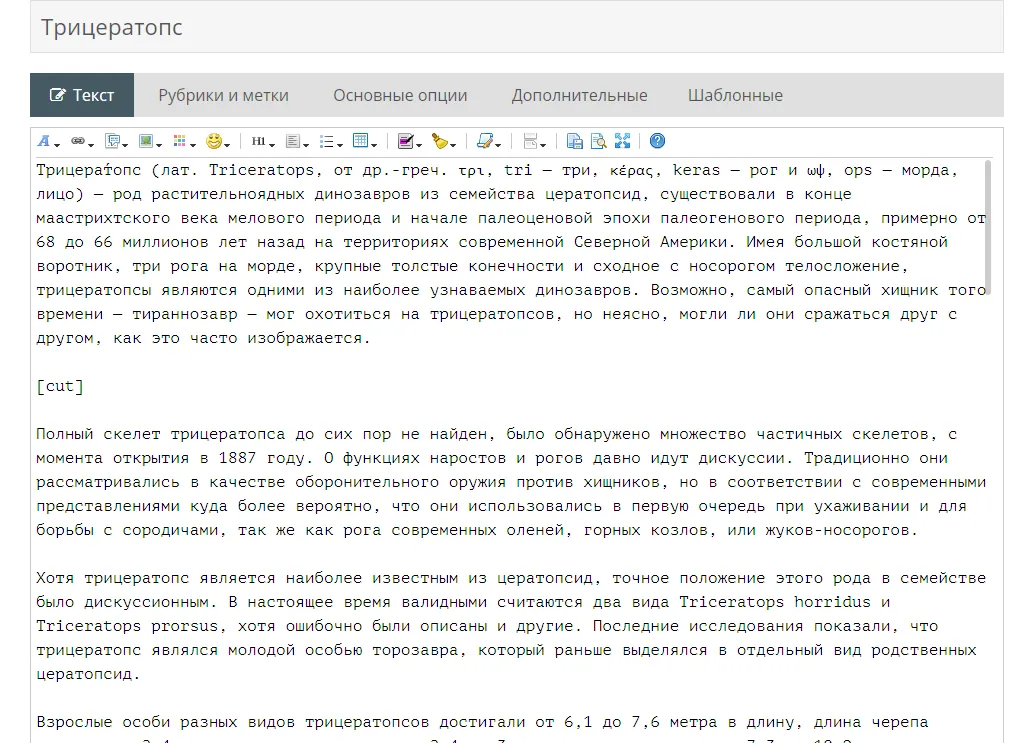
Task: Open the color grid palette
Action: (180, 141)
